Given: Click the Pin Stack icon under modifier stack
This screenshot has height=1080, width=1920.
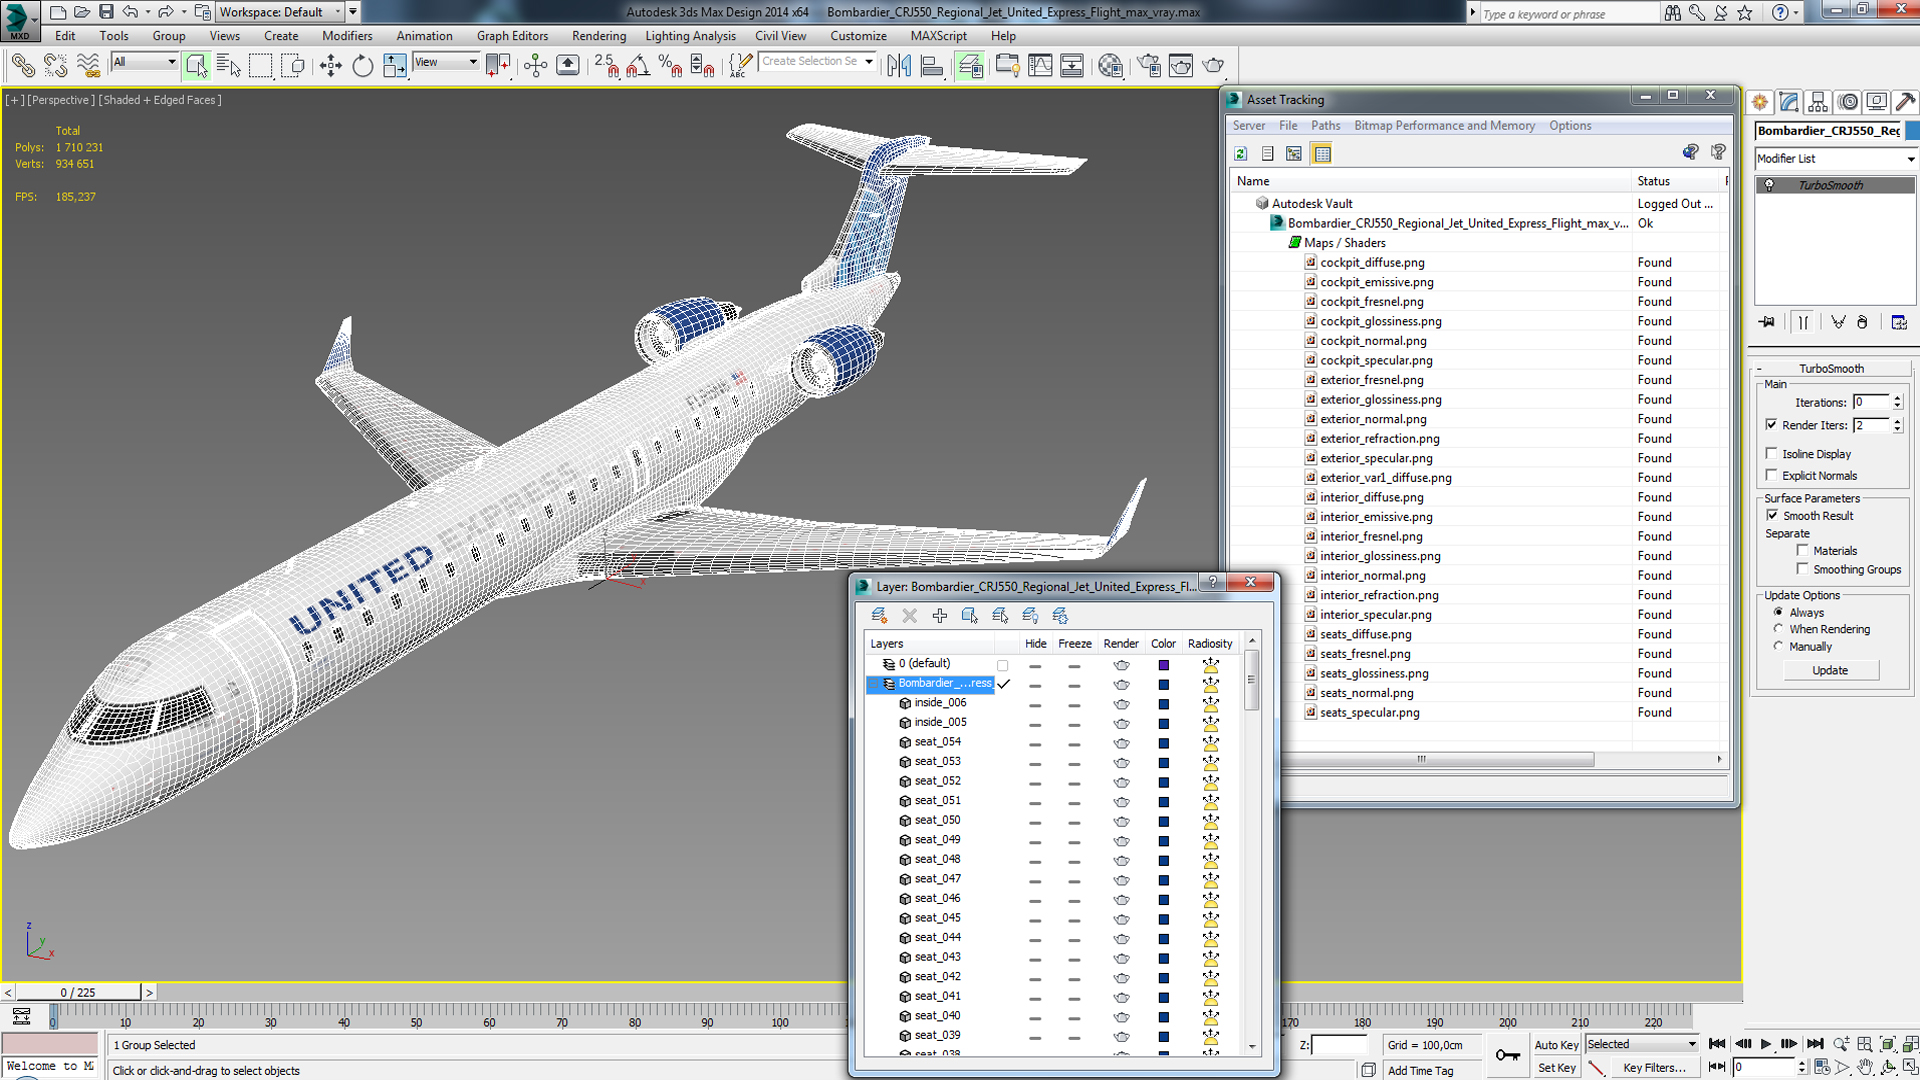Looking at the screenshot, I should click(x=1768, y=322).
